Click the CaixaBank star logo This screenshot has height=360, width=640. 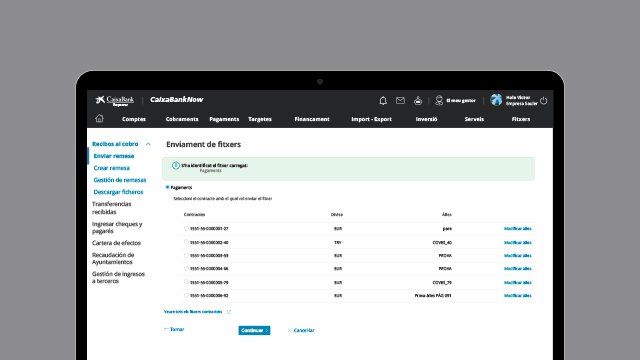100,100
